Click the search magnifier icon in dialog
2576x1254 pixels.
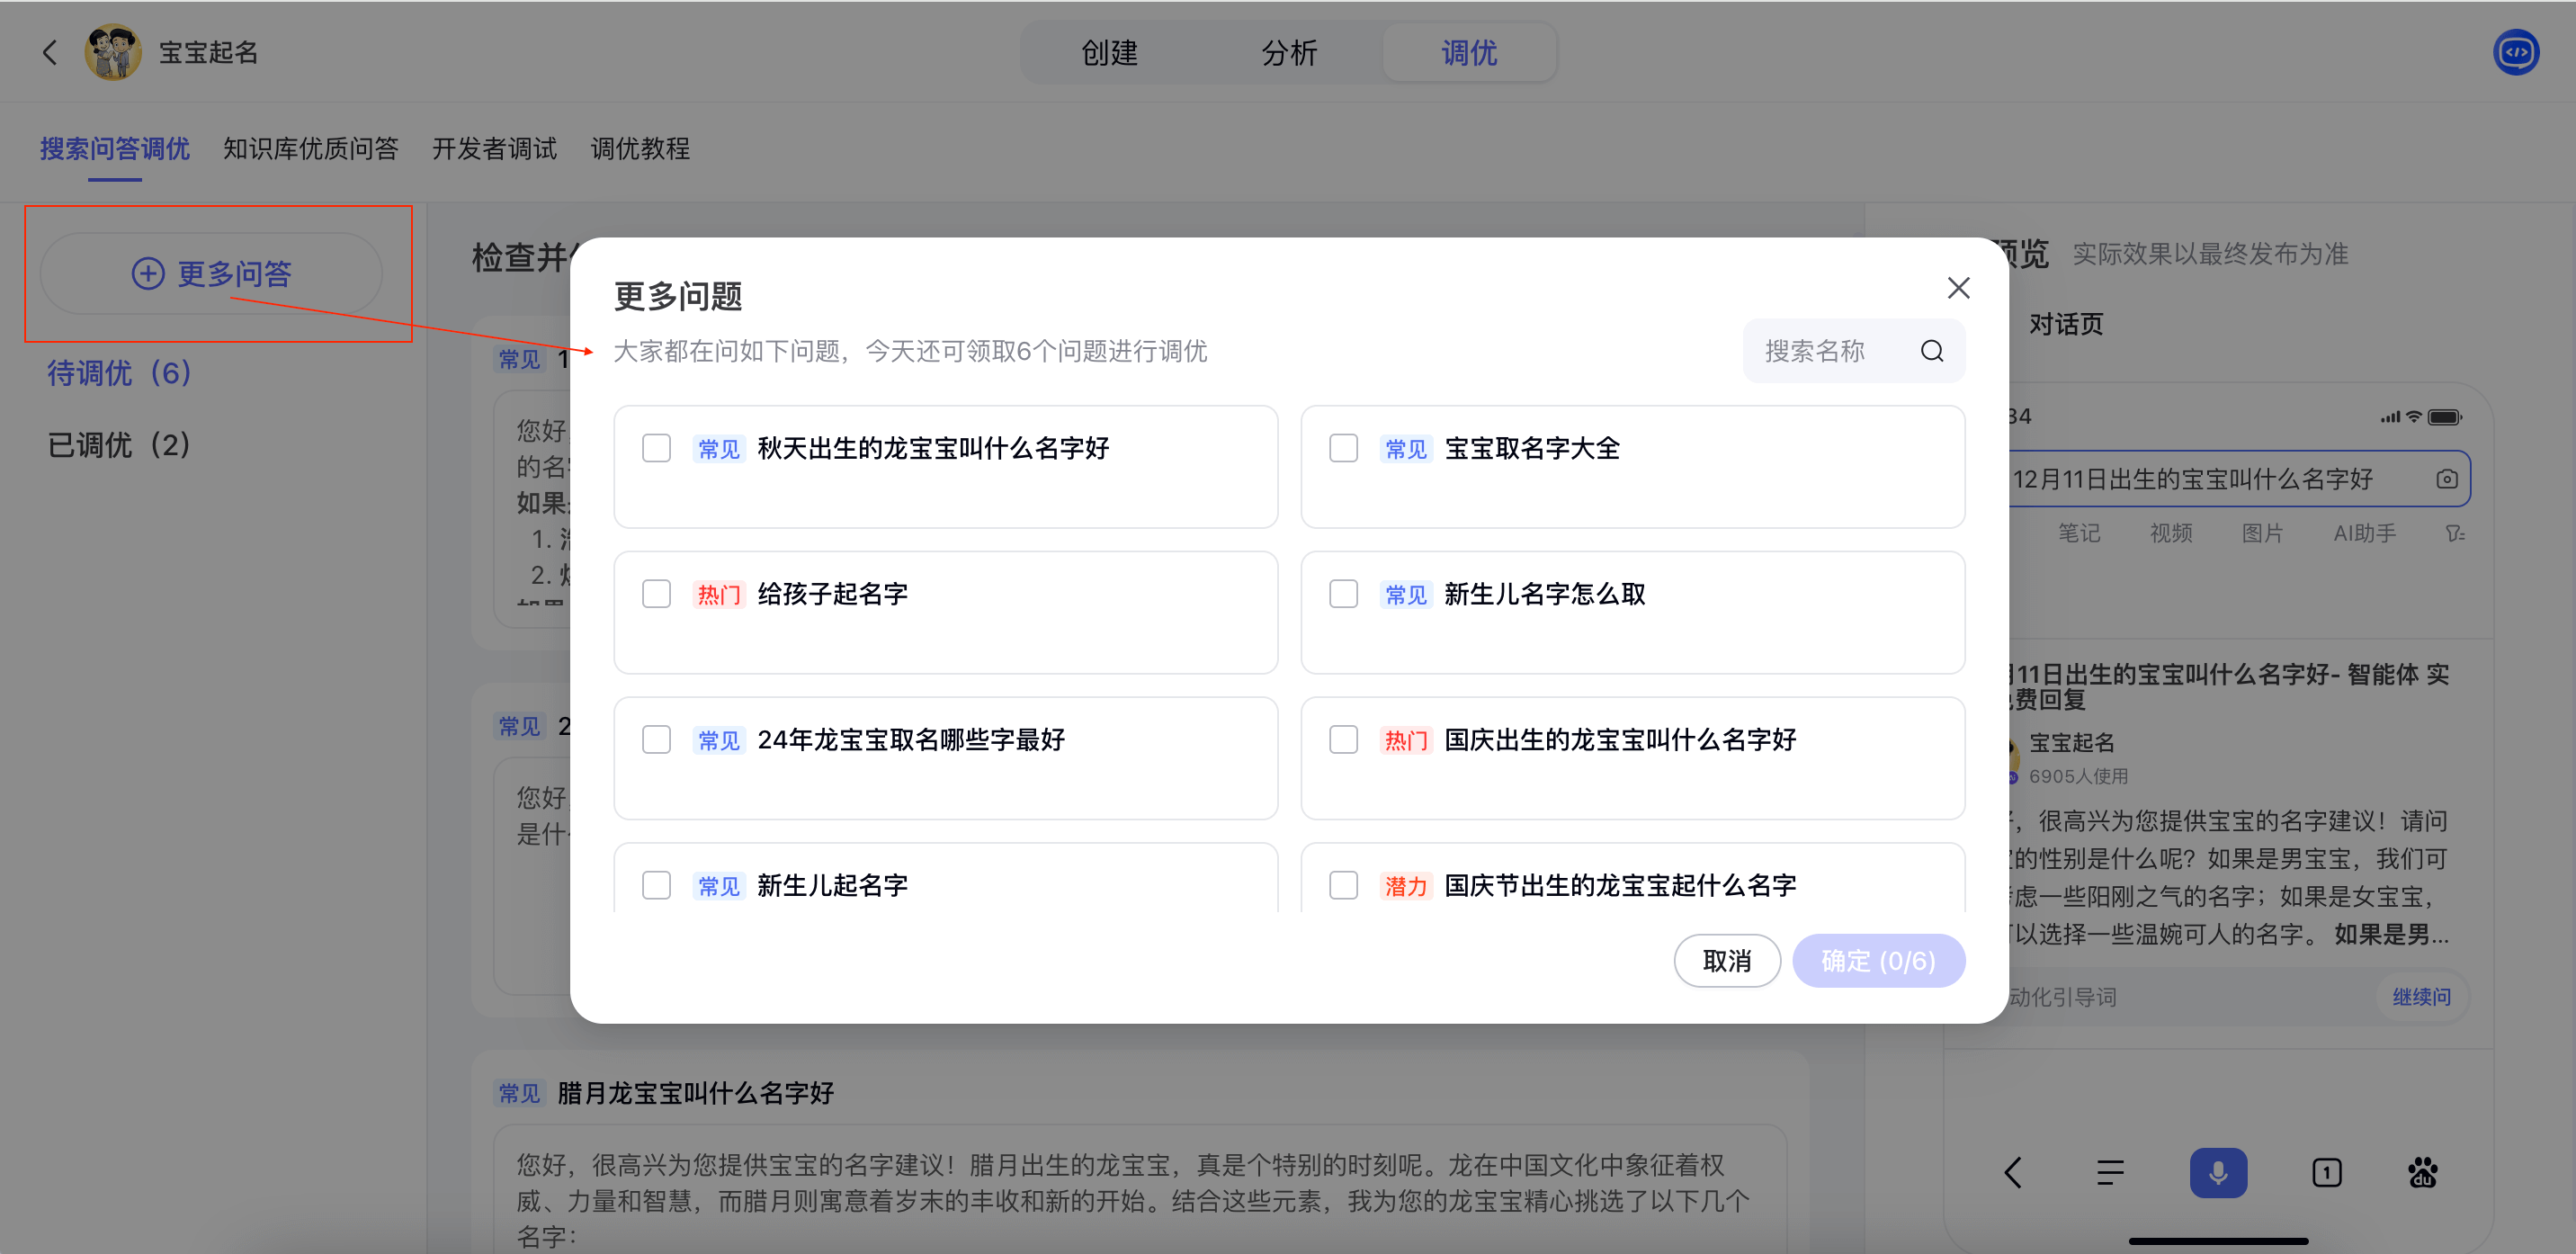coord(1931,351)
